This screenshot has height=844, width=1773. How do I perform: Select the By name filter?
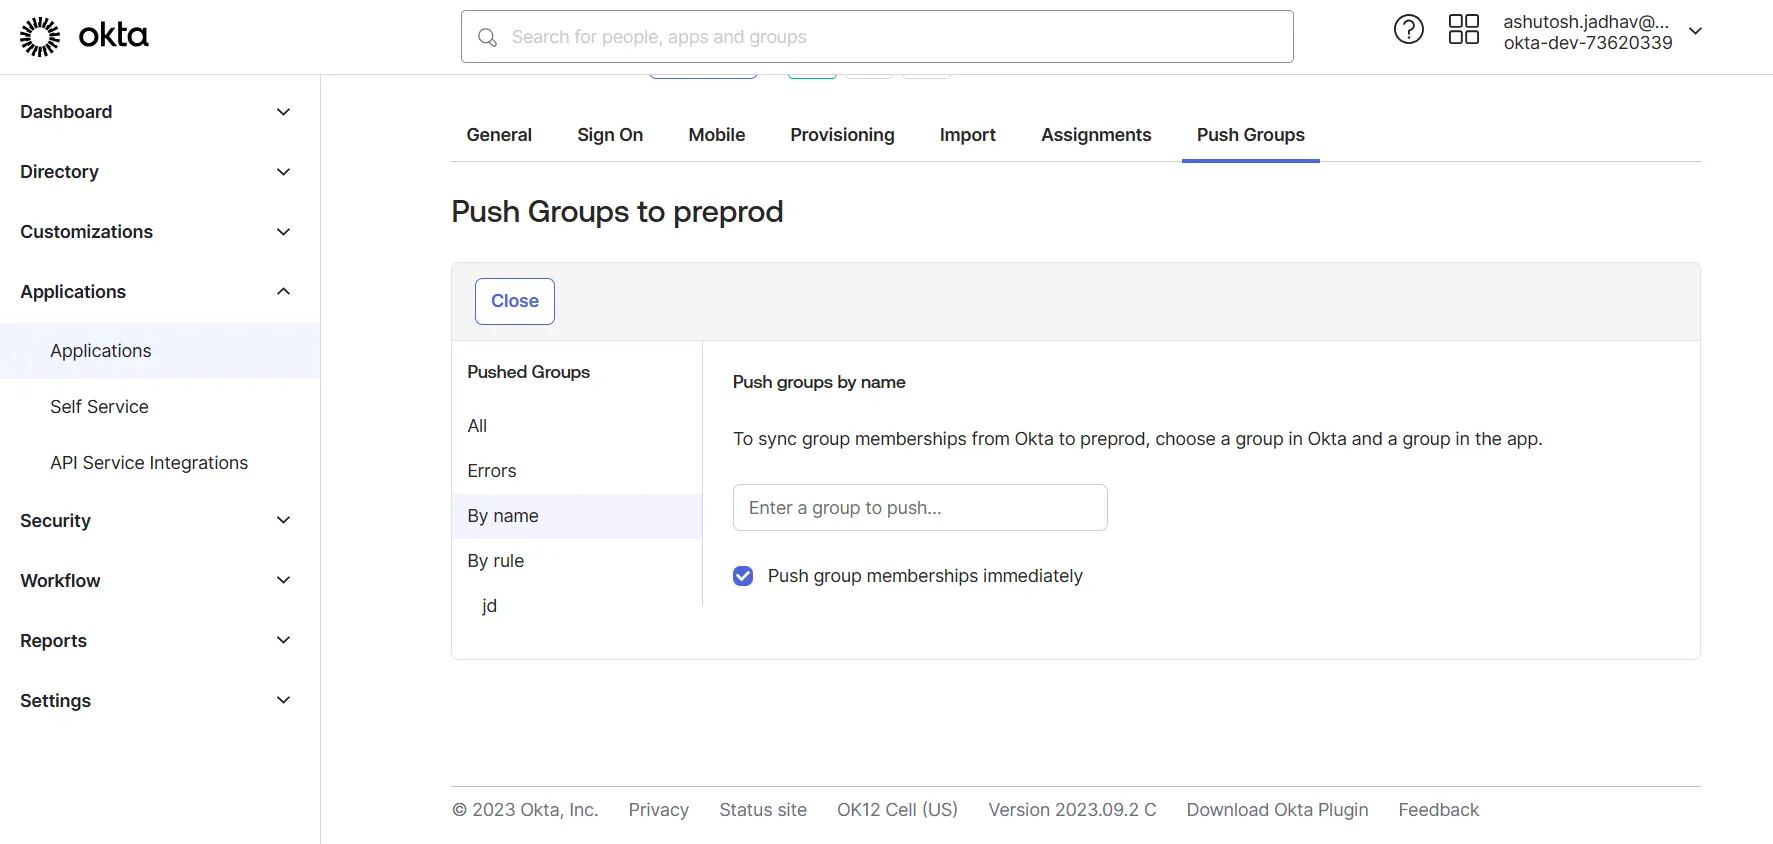tap(577, 516)
